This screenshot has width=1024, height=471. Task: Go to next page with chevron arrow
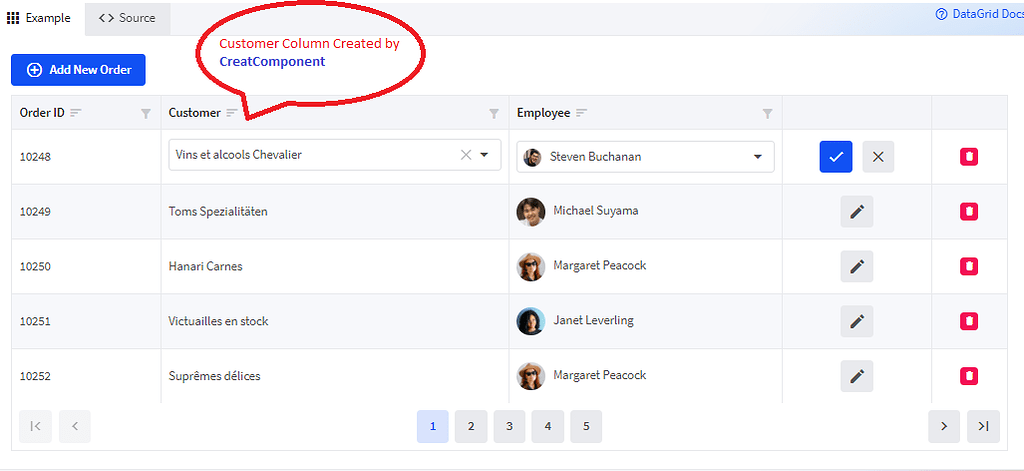pos(944,427)
